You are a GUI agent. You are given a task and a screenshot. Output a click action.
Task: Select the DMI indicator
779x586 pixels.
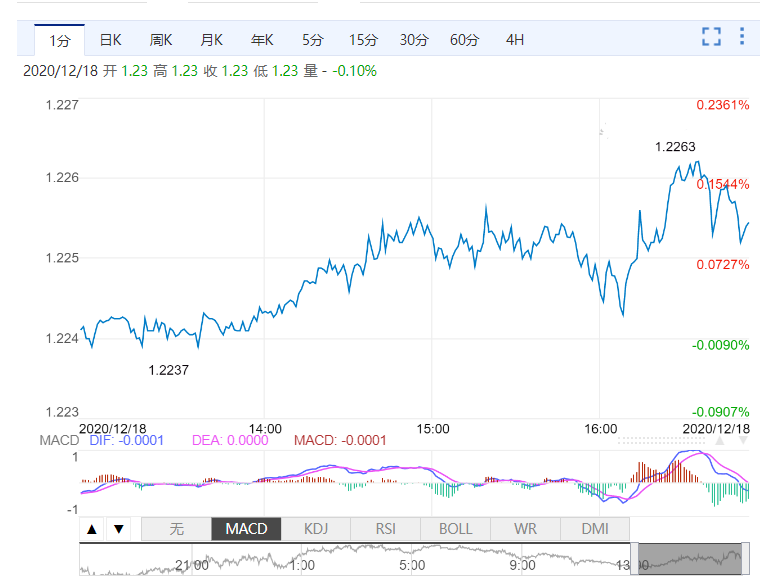click(x=594, y=529)
